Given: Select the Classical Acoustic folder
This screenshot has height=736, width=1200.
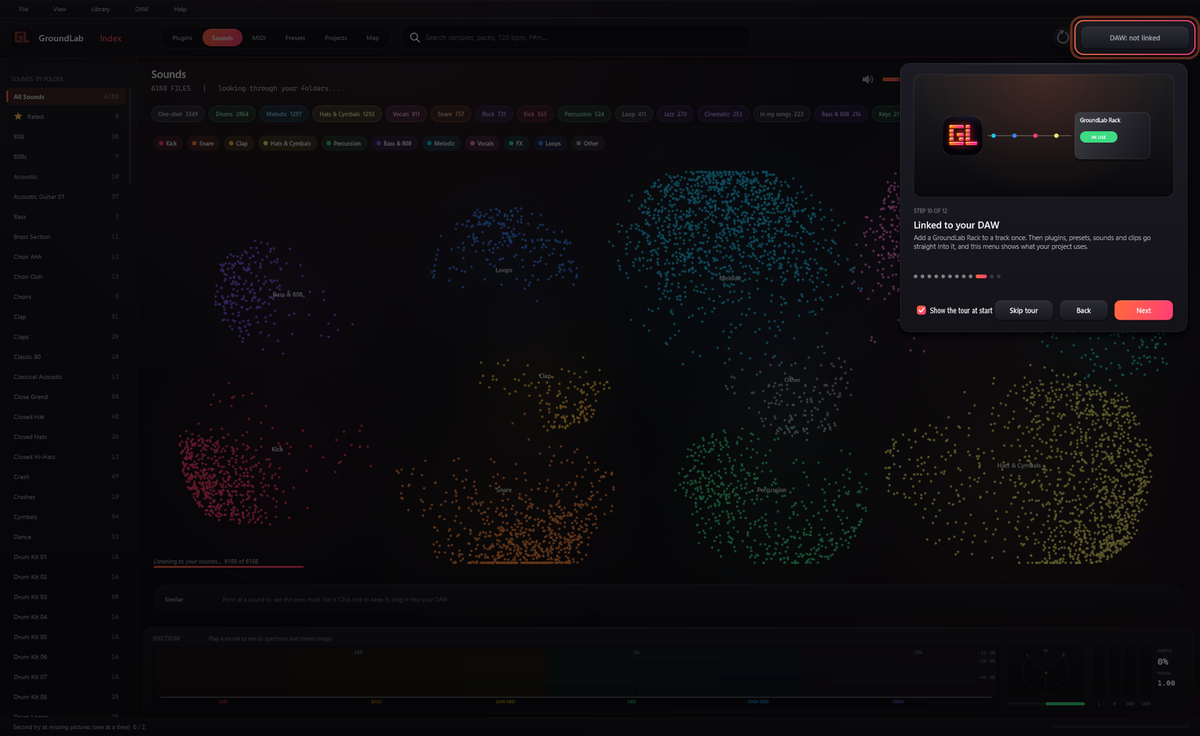Looking at the screenshot, I should (x=66, y=377).
